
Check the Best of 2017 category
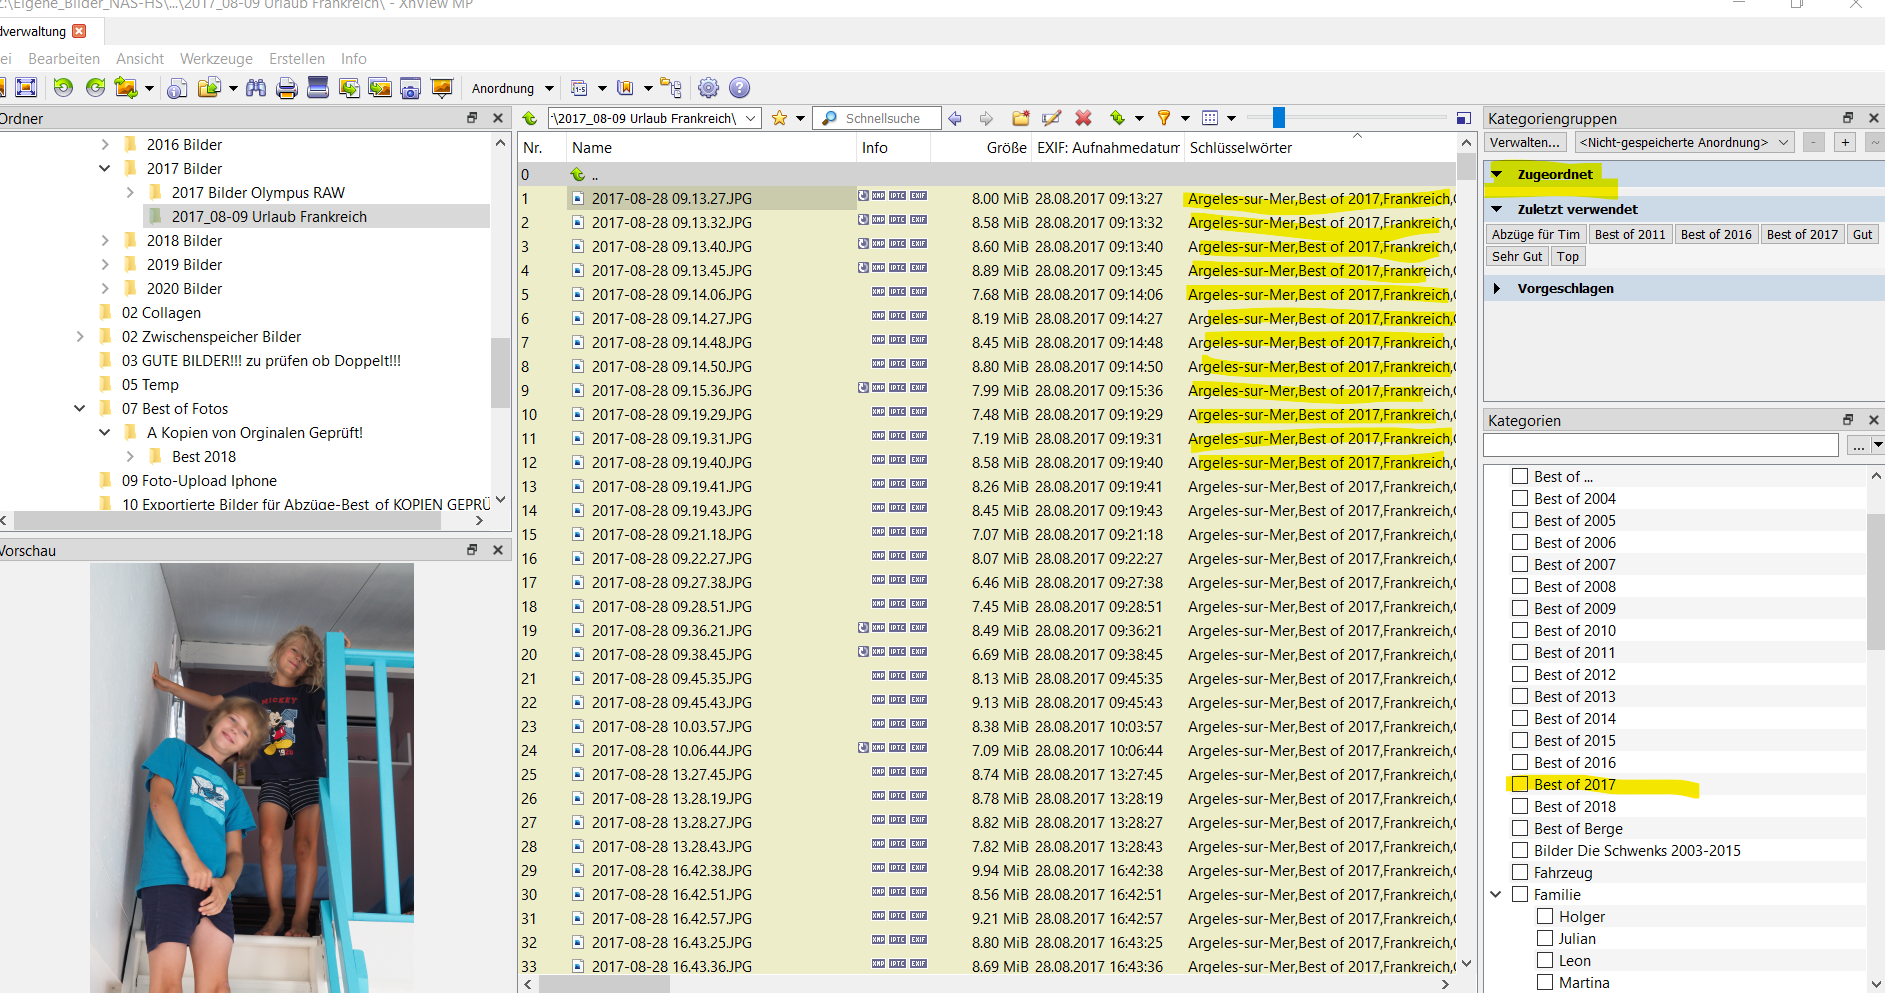pos(1520,784)
